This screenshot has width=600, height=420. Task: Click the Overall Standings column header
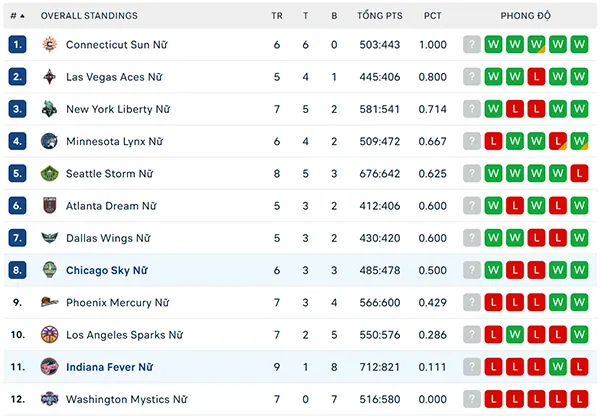89,16
